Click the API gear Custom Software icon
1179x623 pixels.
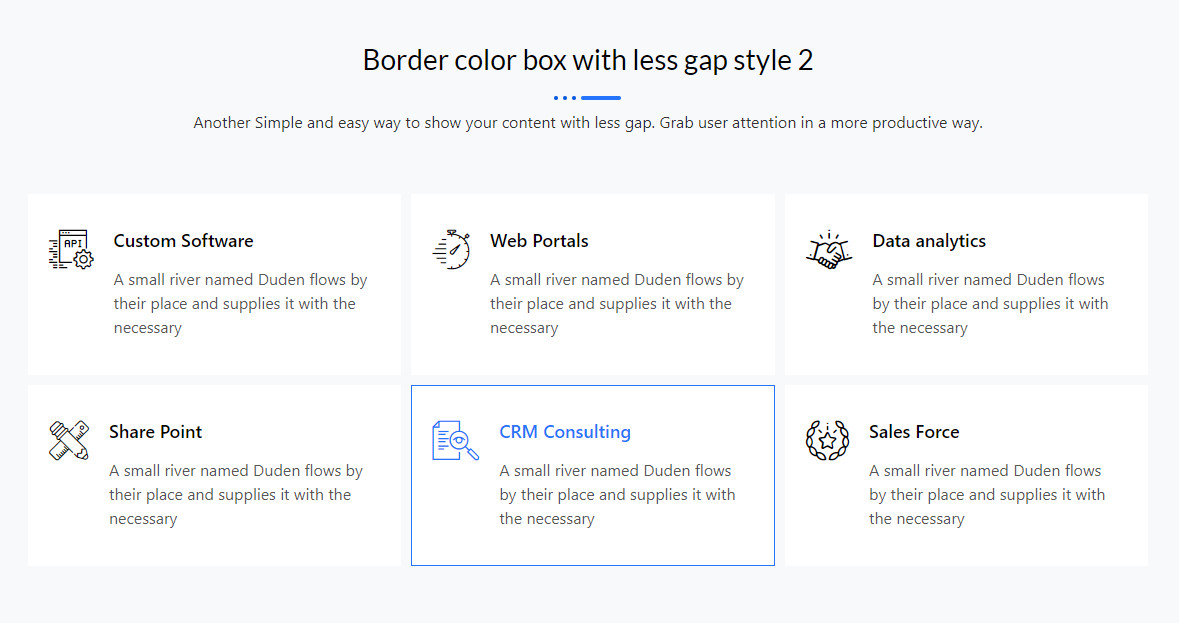click(x=70, y=249)
